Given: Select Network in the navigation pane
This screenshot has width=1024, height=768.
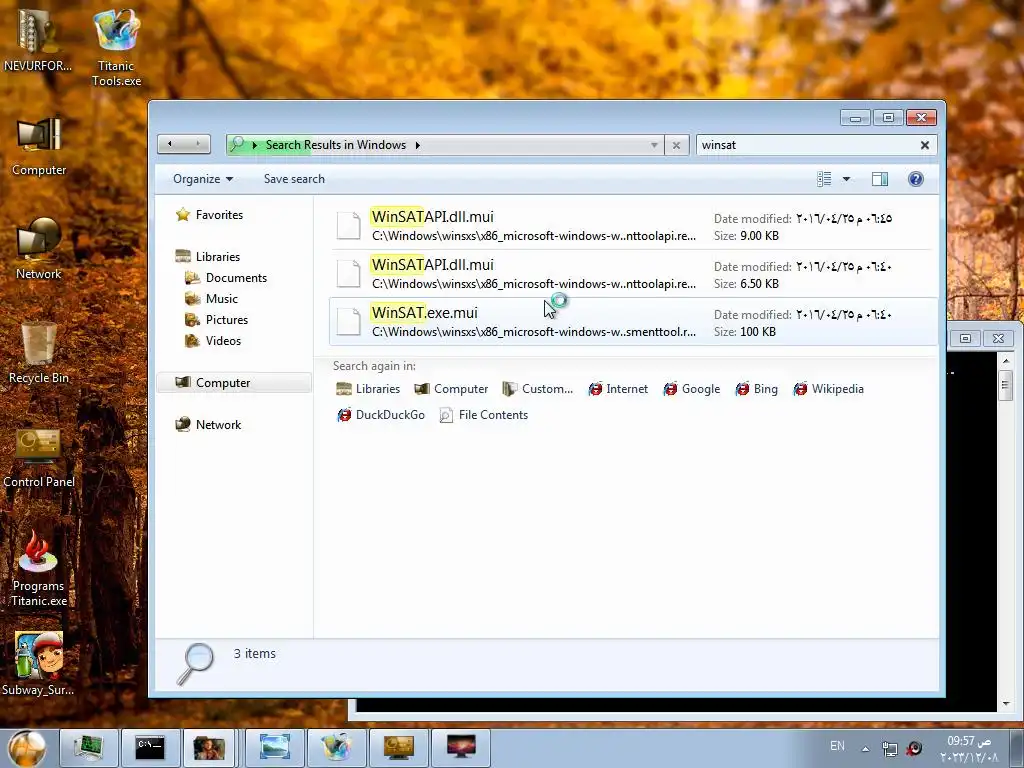Looking at the screenshot, I should 208,424.
